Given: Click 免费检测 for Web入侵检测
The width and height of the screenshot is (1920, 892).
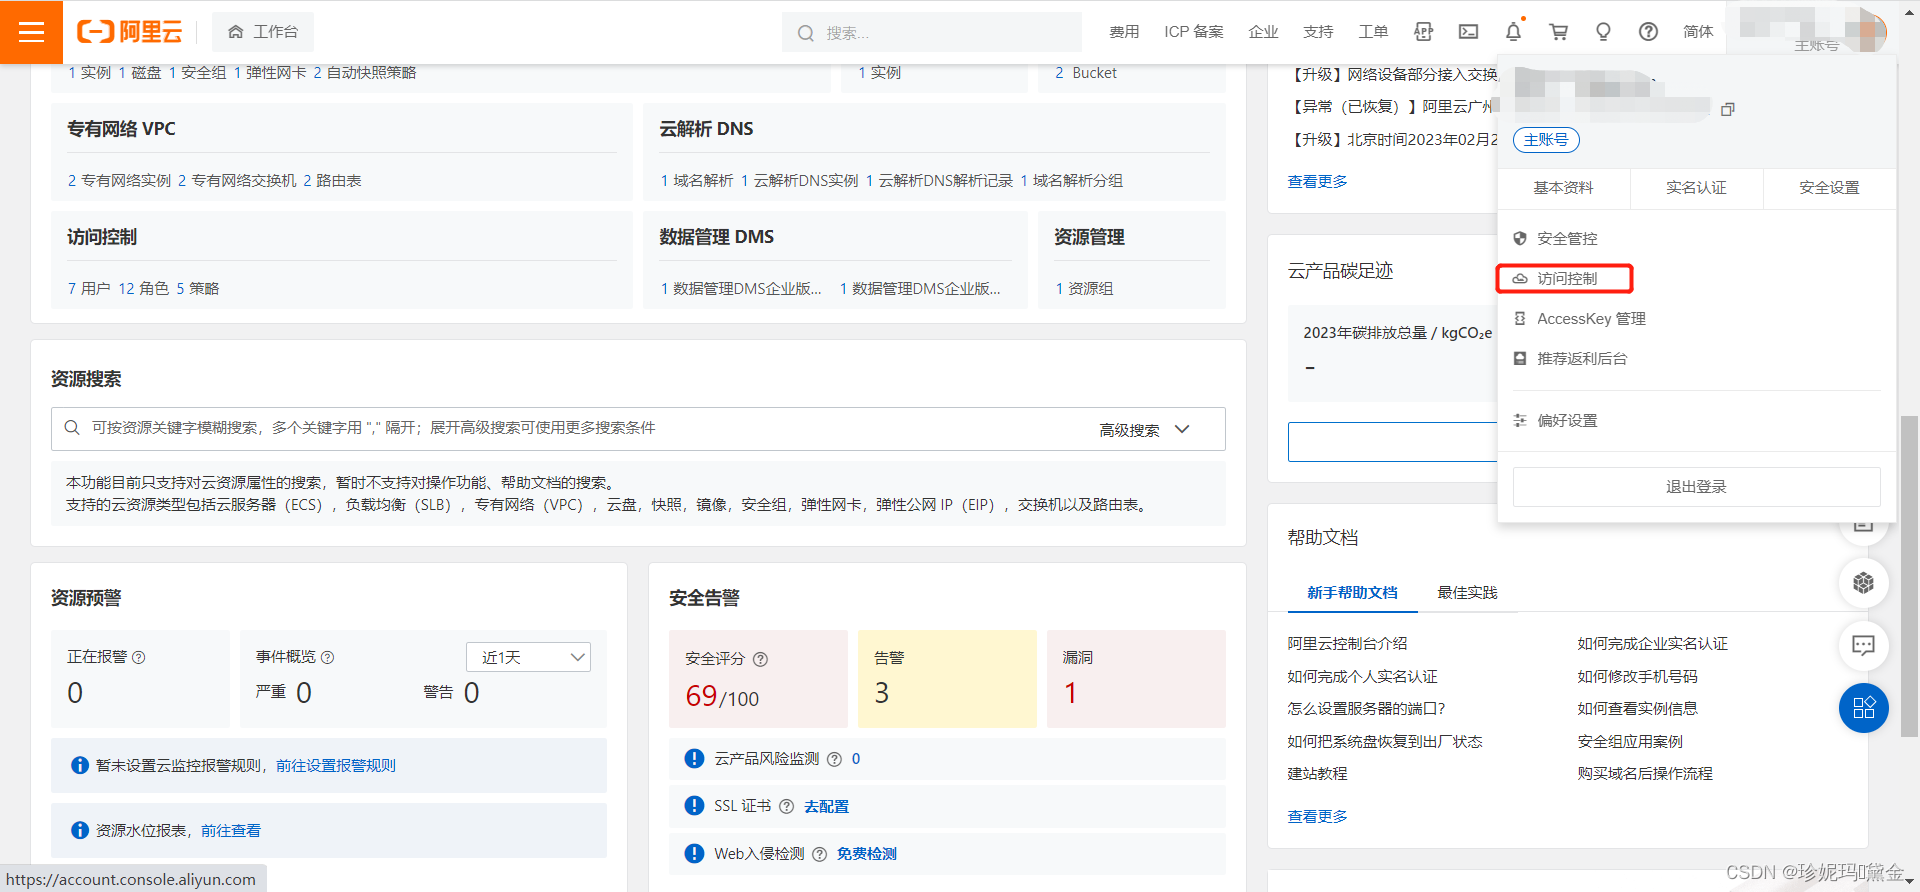Looking at the screenshot, I should click(x=866, y=854).
